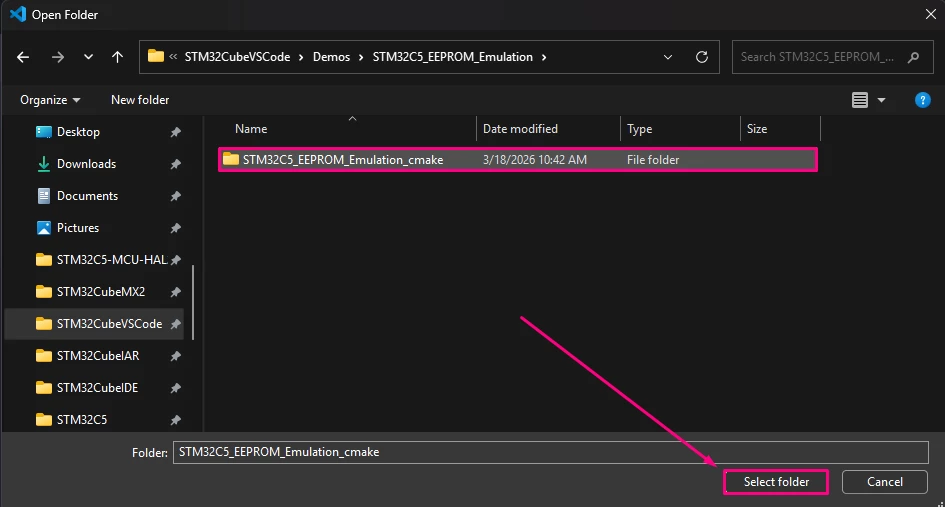Open STM32C5-MCU-HAL quick access folder
945x507 pixels.
pos(112,260)
